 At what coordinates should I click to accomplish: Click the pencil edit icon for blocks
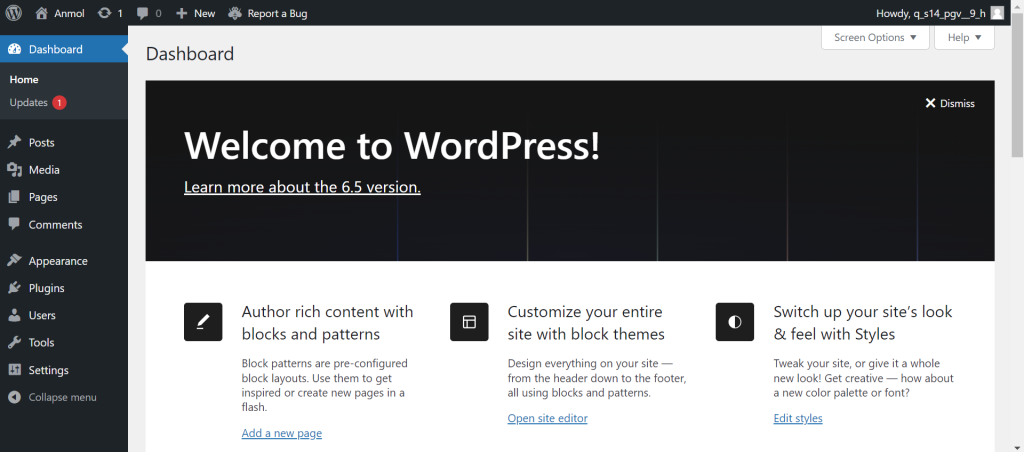click(x=203, y=322)
